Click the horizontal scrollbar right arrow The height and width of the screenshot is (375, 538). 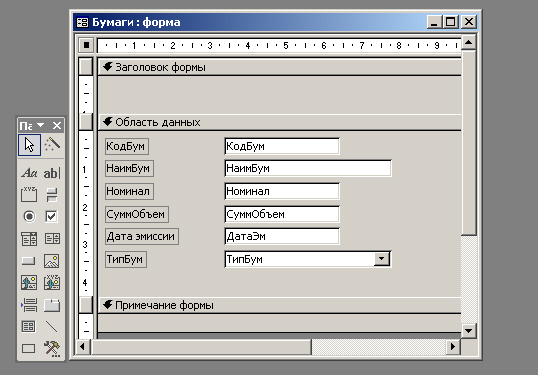point(453,347)
